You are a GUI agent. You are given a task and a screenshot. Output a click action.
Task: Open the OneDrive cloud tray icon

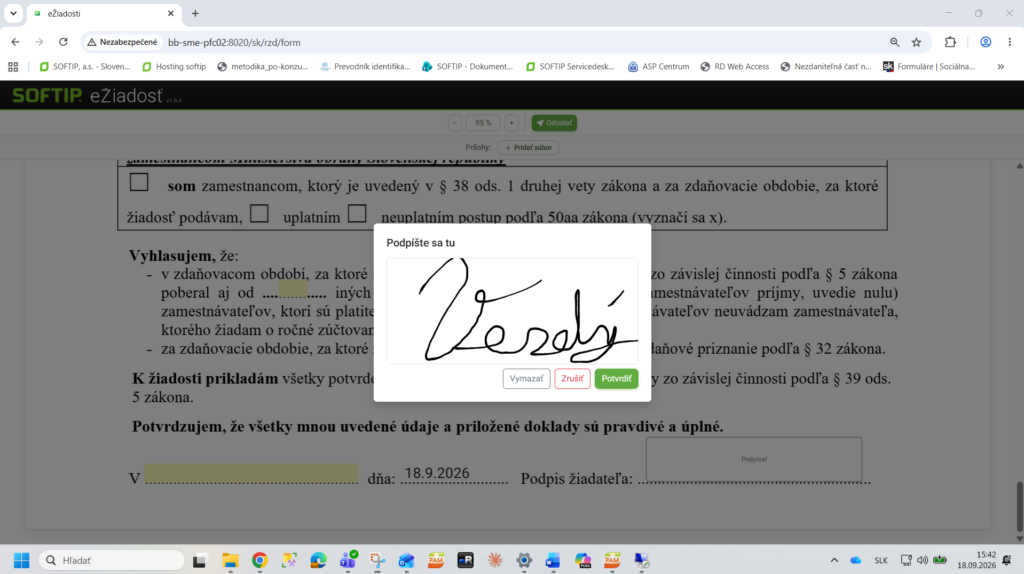[x=856, y=560]
